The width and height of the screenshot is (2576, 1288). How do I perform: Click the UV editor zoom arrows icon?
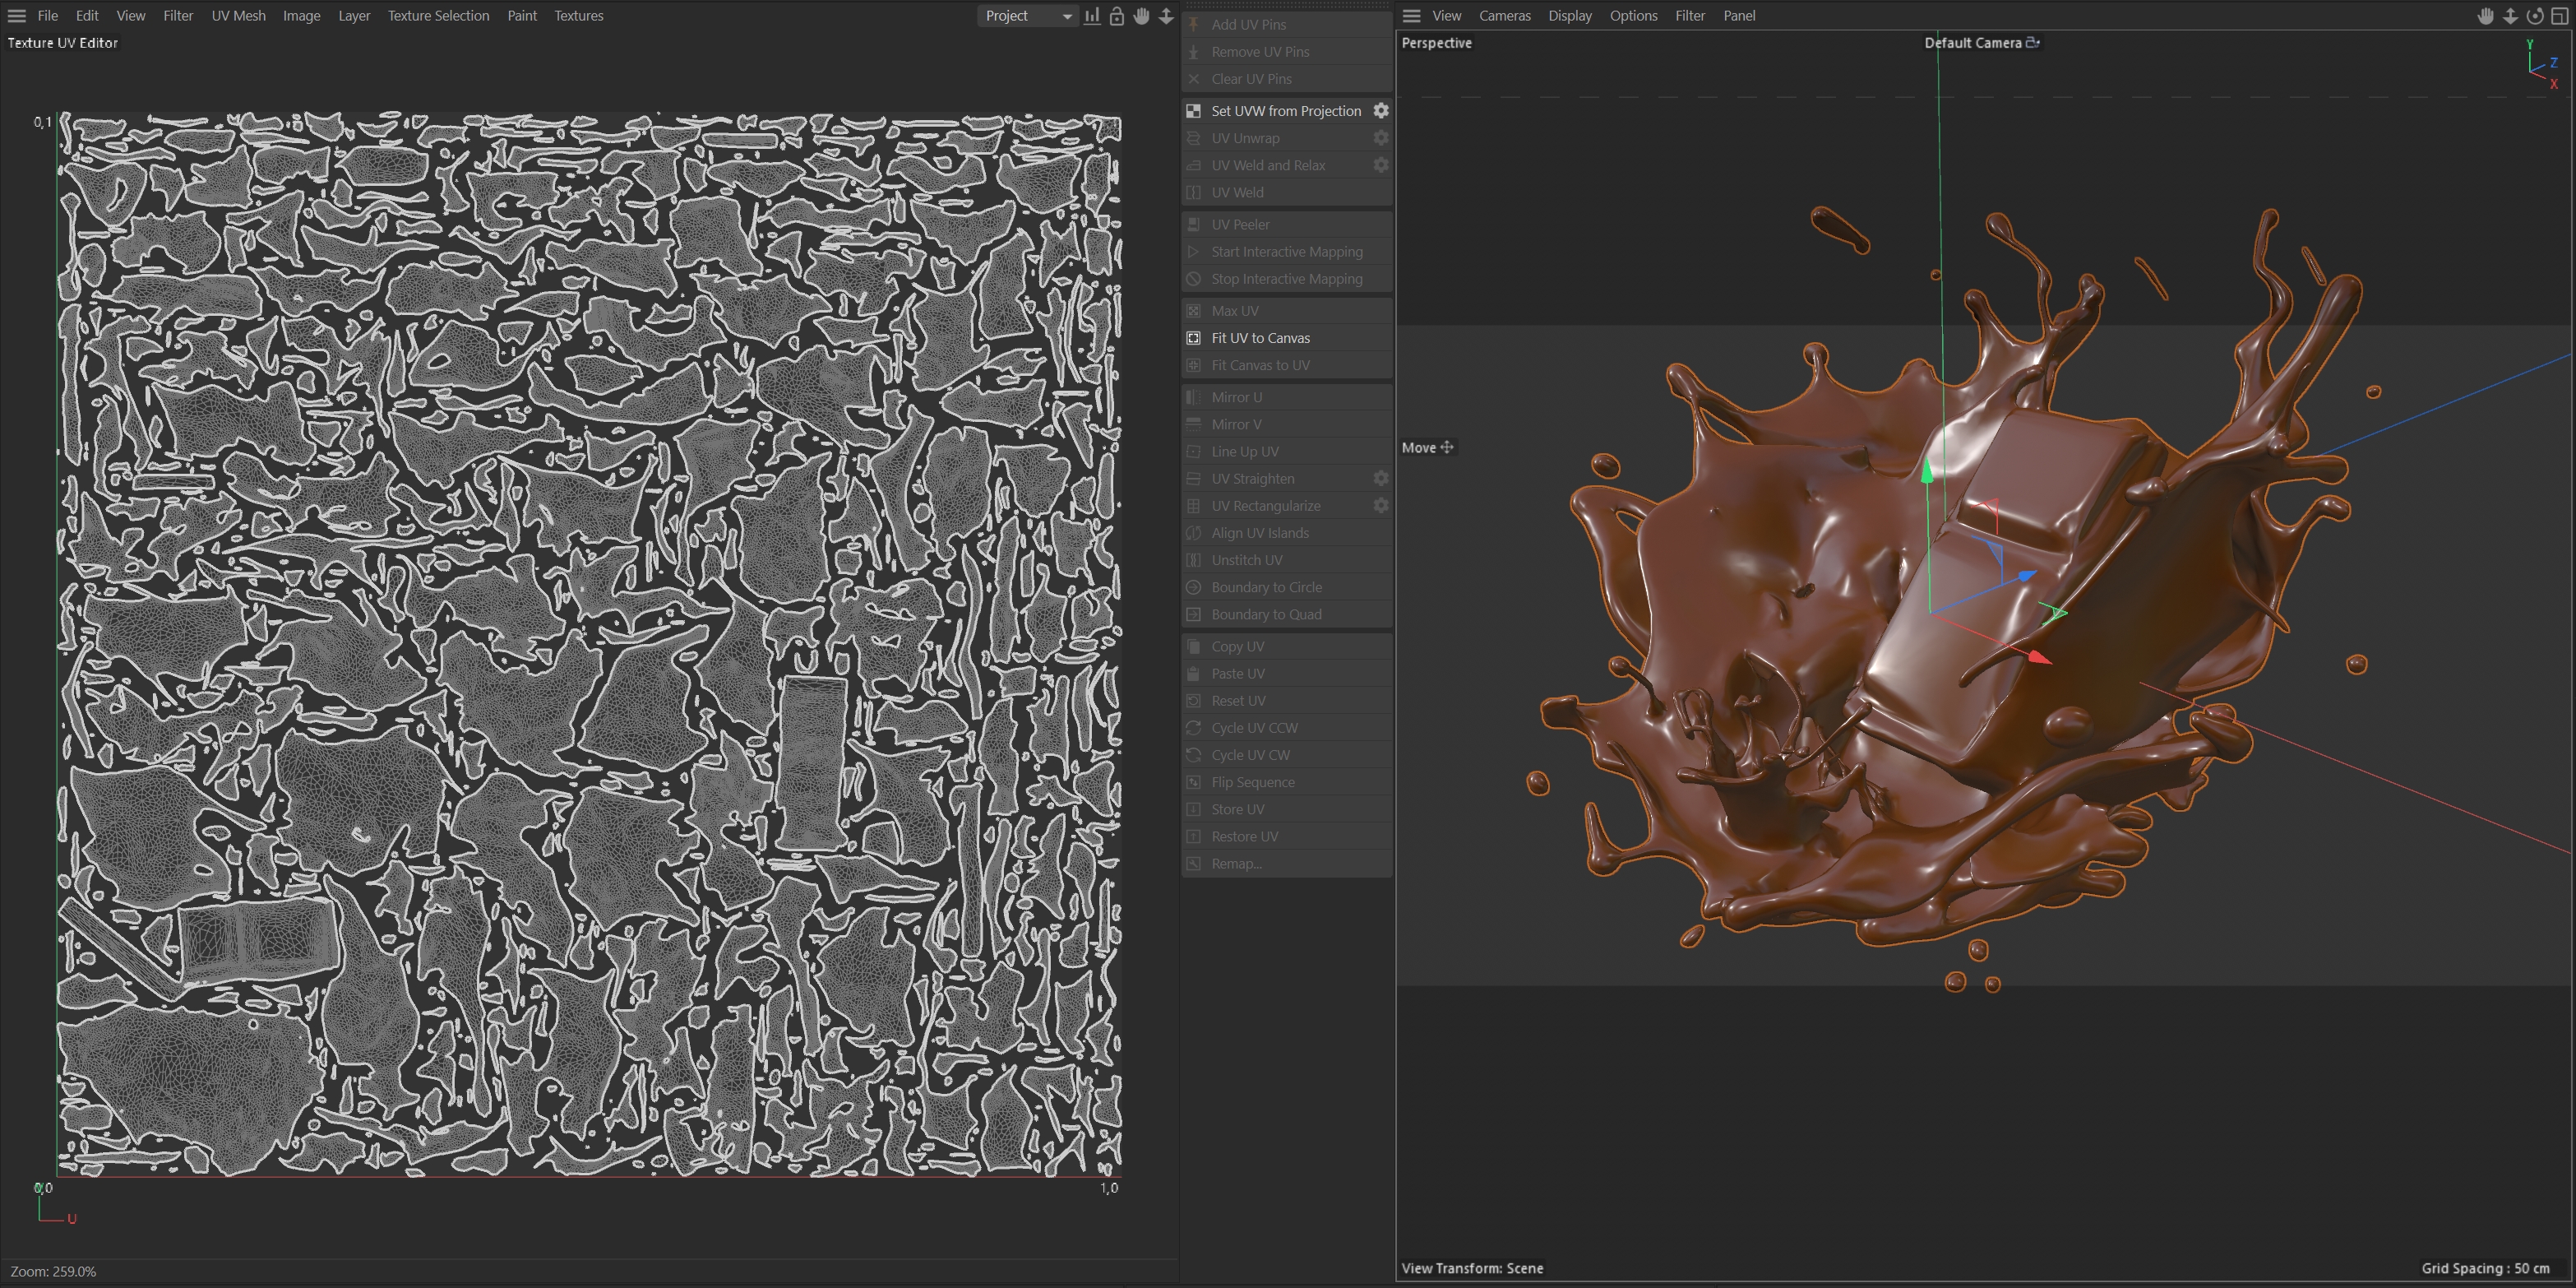tap(1166, 16)
